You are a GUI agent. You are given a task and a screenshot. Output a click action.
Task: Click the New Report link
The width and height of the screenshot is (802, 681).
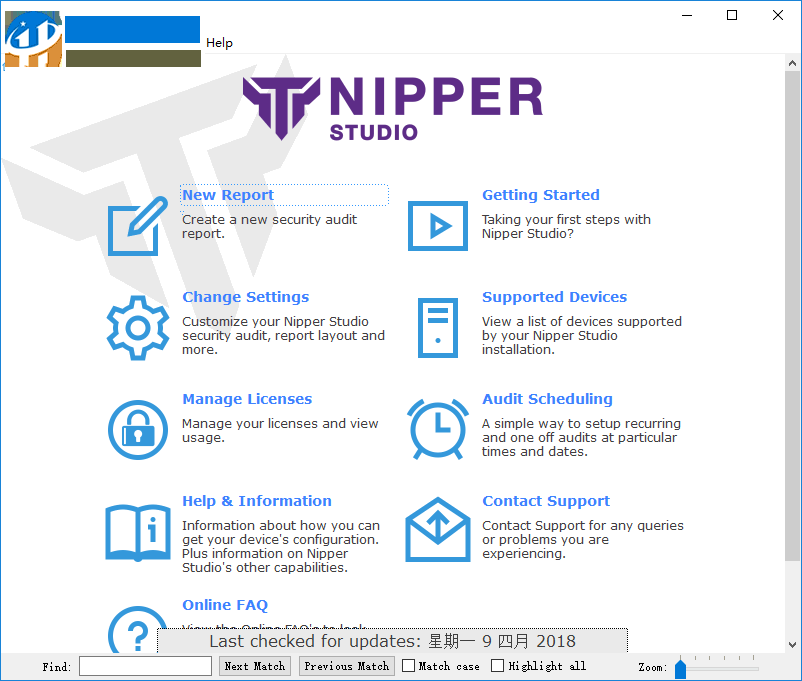[227, 194]
